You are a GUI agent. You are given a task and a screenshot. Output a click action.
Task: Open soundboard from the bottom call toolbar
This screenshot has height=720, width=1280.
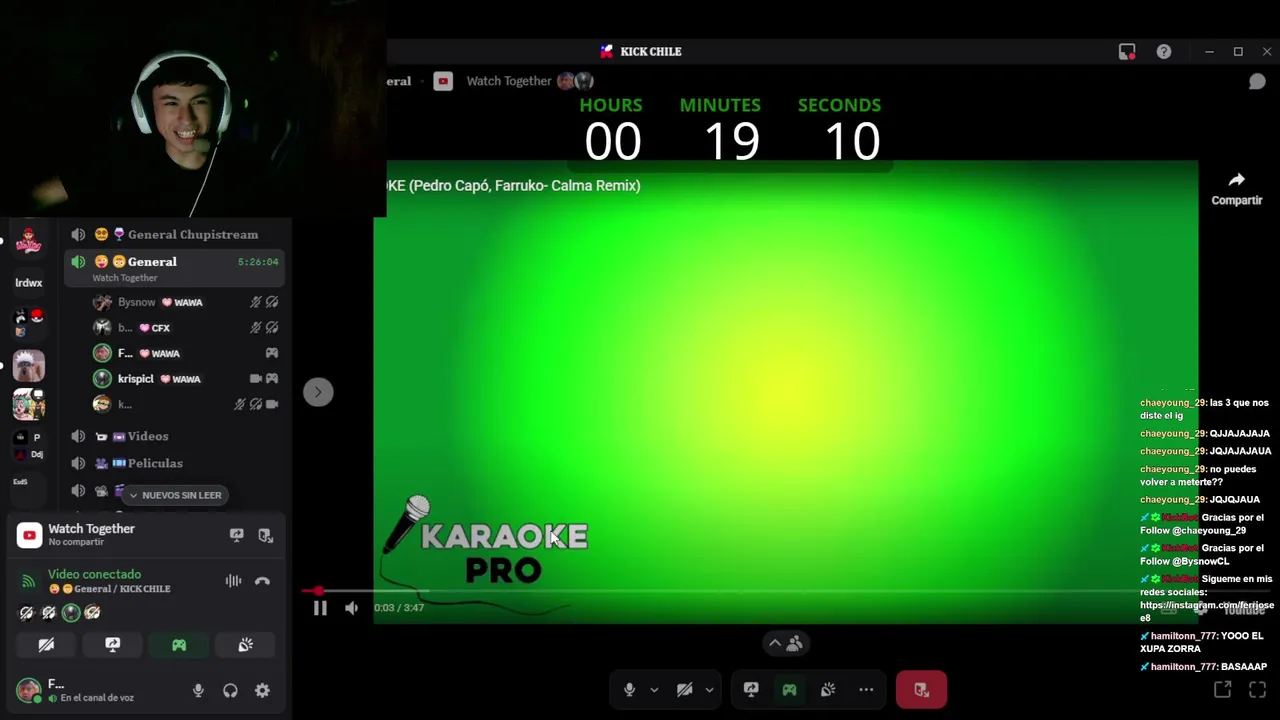point(828,689)
